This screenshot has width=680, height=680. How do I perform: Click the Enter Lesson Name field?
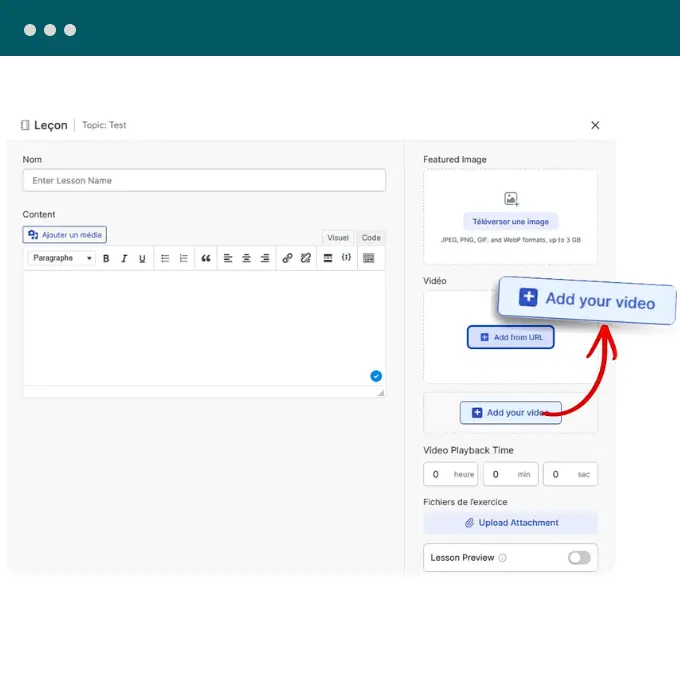pyautogui.click(x=204, y=180)
